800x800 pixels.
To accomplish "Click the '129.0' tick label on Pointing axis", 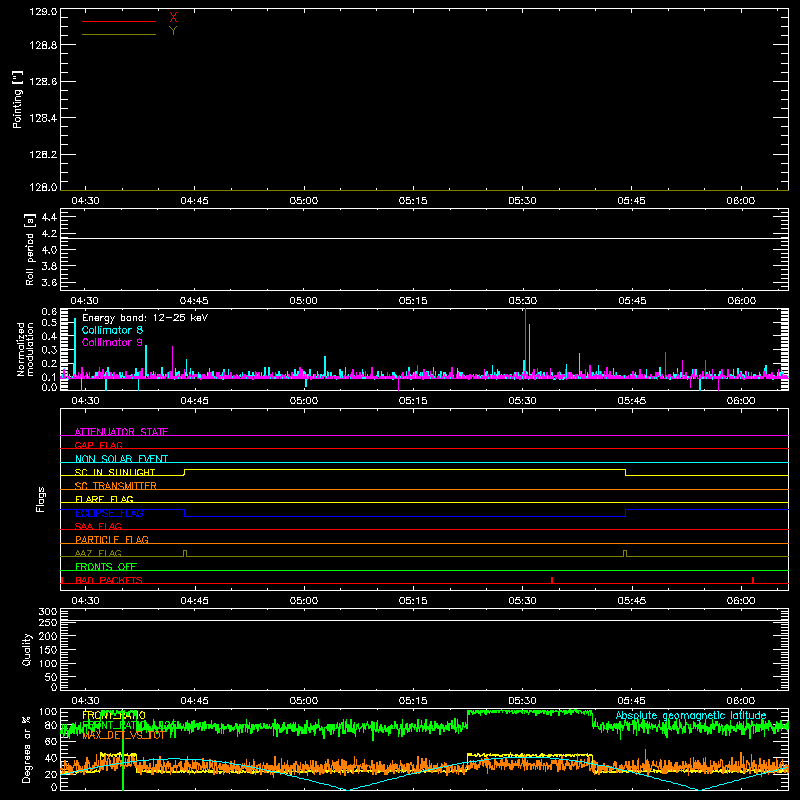I will (43, 12).
